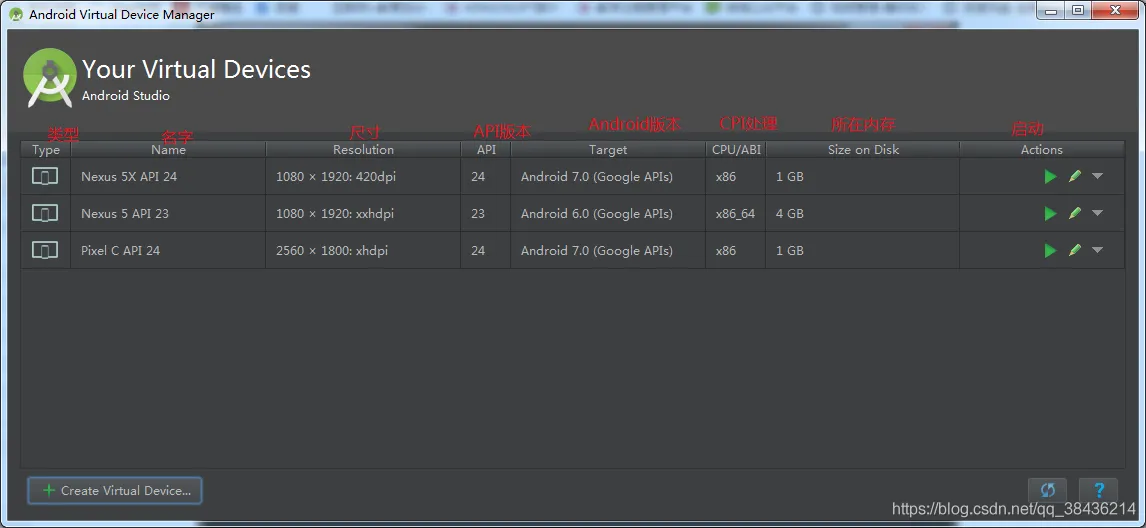Click the x86_64 CPU/ABI cell

coord(735,214)
